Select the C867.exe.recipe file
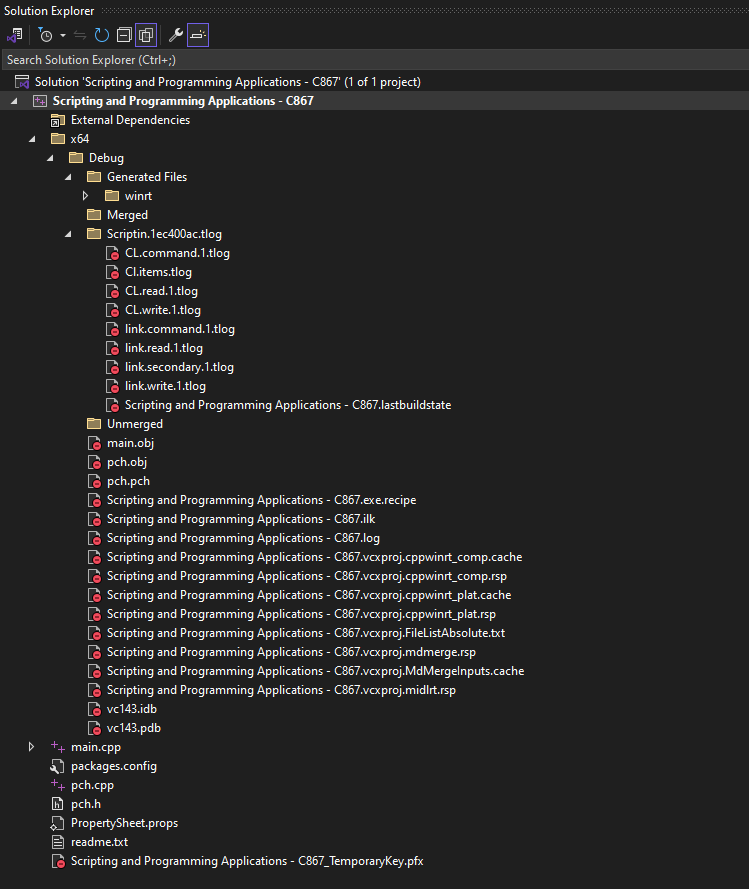The width and height of the screenshot is (749, 889). click(261, 500)
